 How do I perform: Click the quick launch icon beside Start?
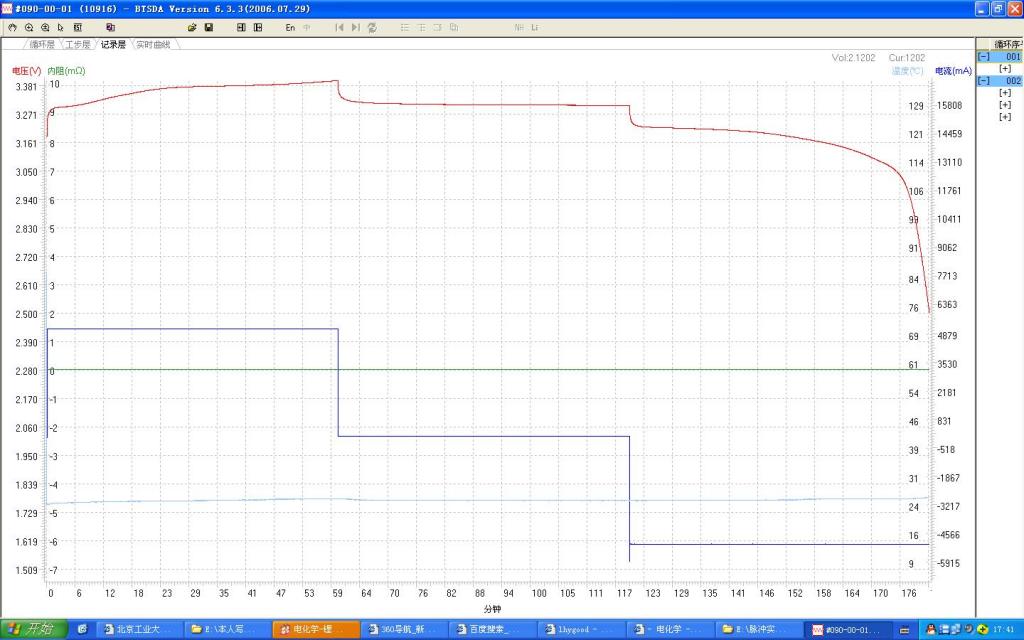(x=82, y=629)
